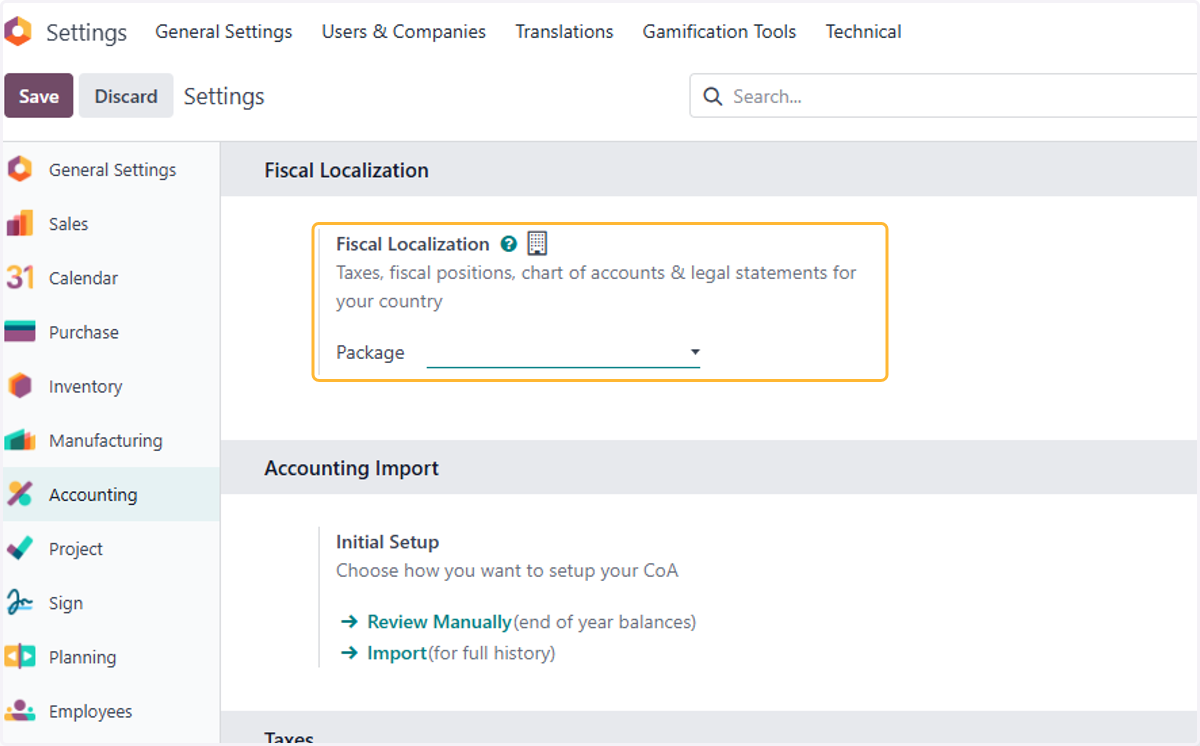Click the Settings breadcrumb text
Viewport: 1200px width, 746px height.
[x=224, y=96]
